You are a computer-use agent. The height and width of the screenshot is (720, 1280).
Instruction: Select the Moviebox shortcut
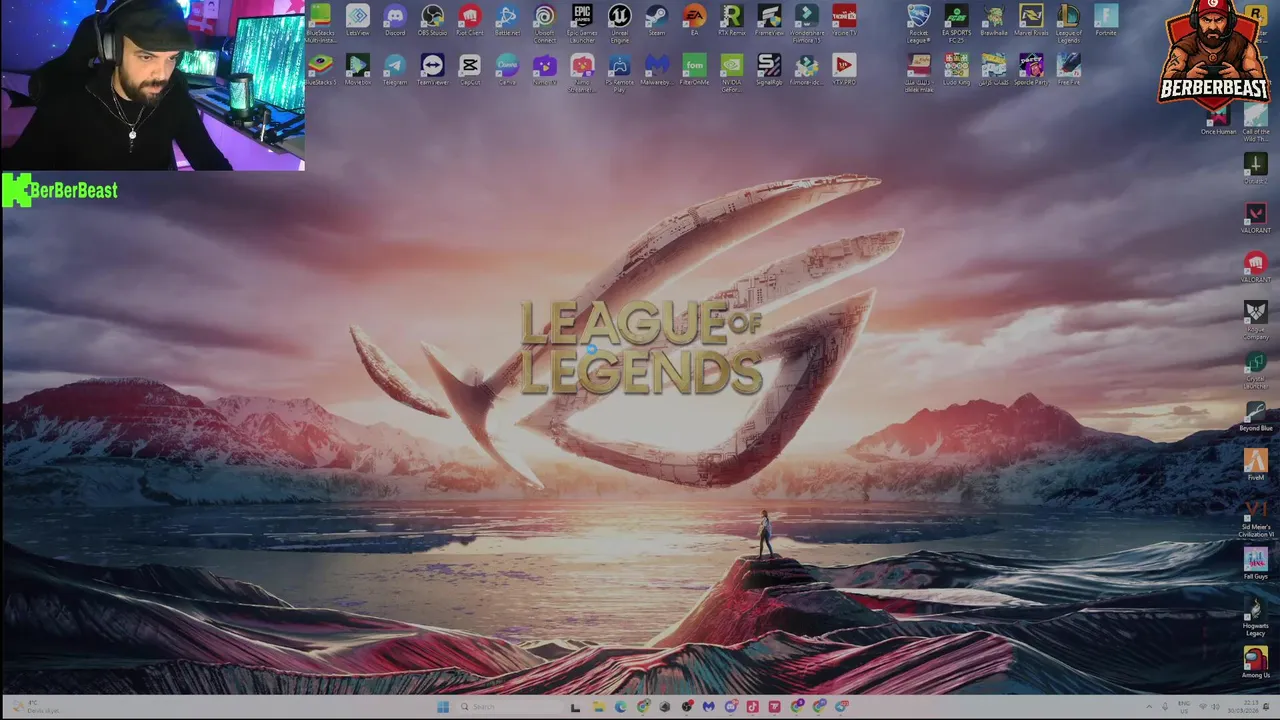point(357,69)
